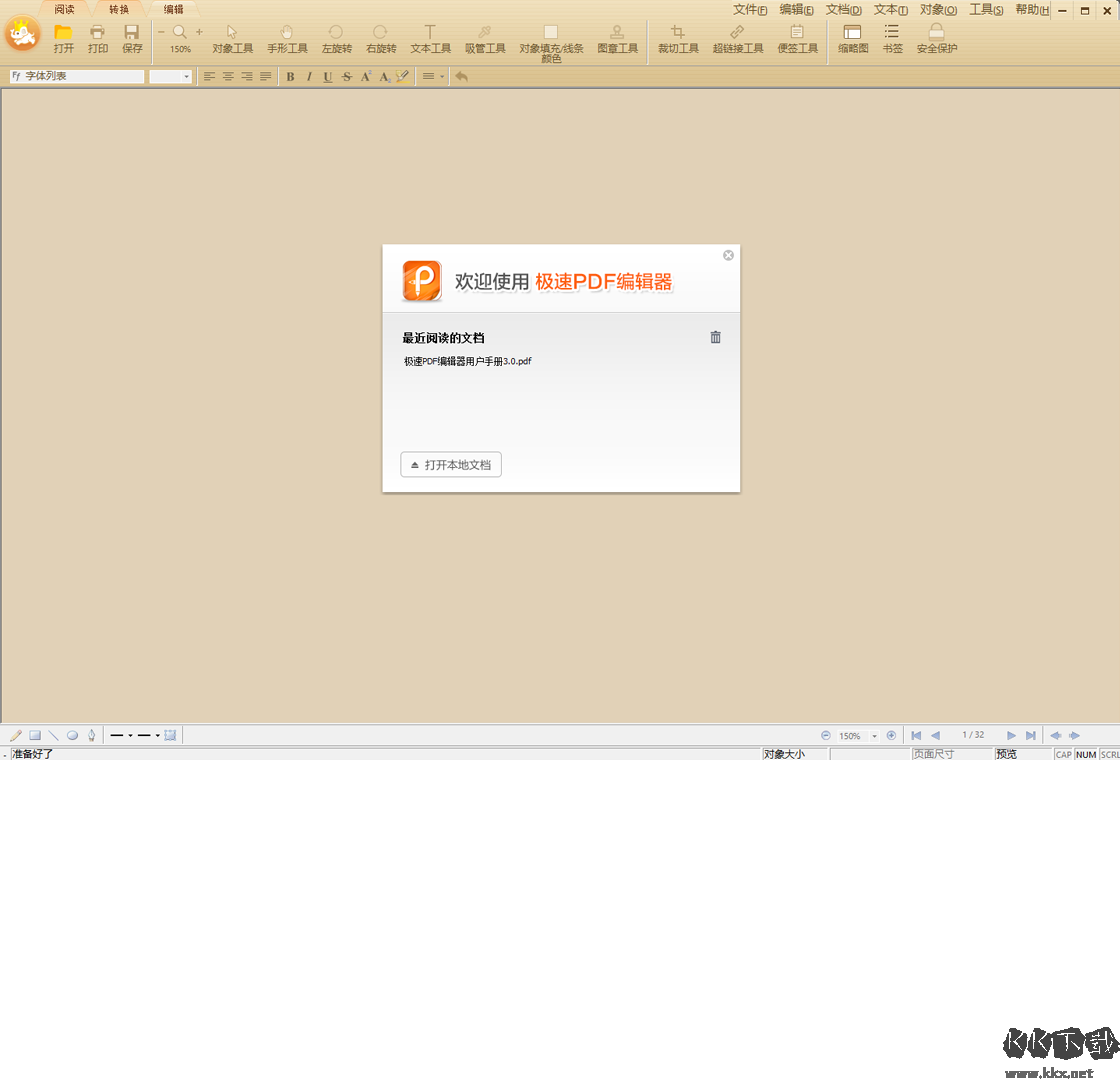
Task: Click the highlight text color icon
Action: [403, 76]
